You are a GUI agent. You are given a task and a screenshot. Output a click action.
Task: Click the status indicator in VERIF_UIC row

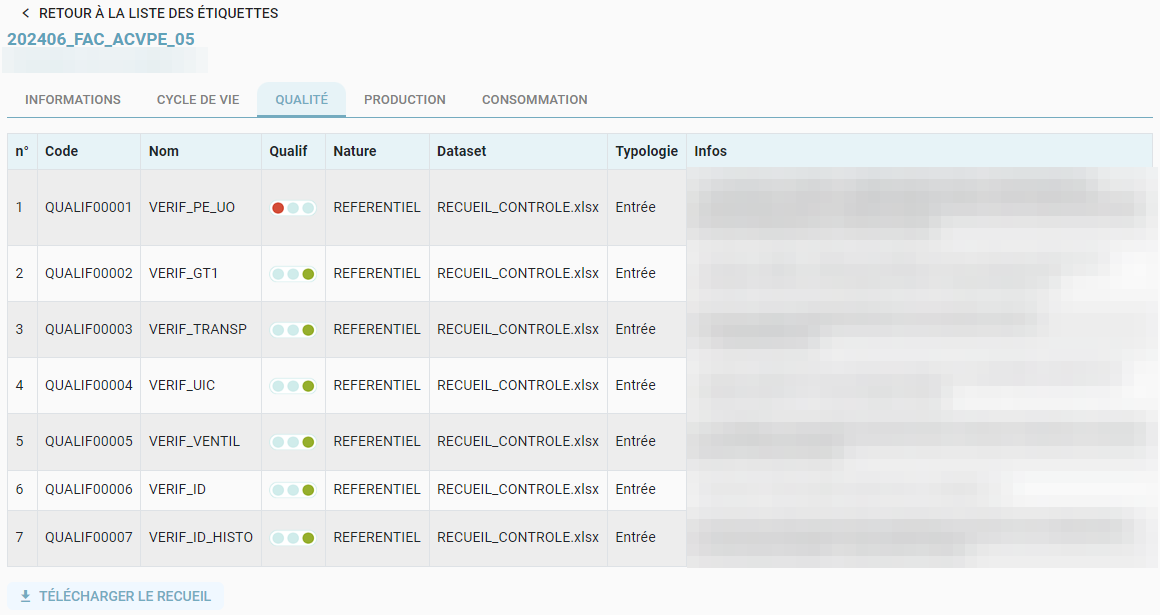(x=293, y=386)
